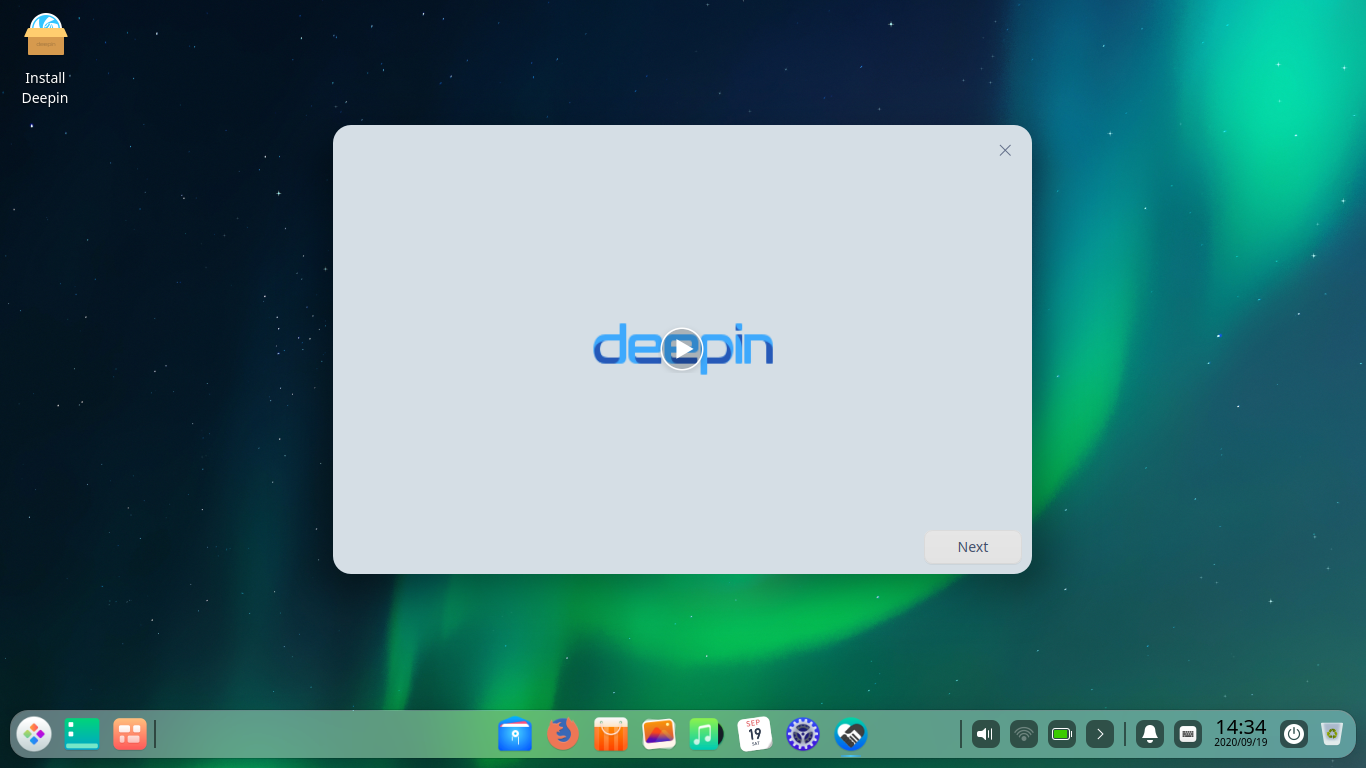
Task: Launch the Music player
Action: tap(705, 734)
